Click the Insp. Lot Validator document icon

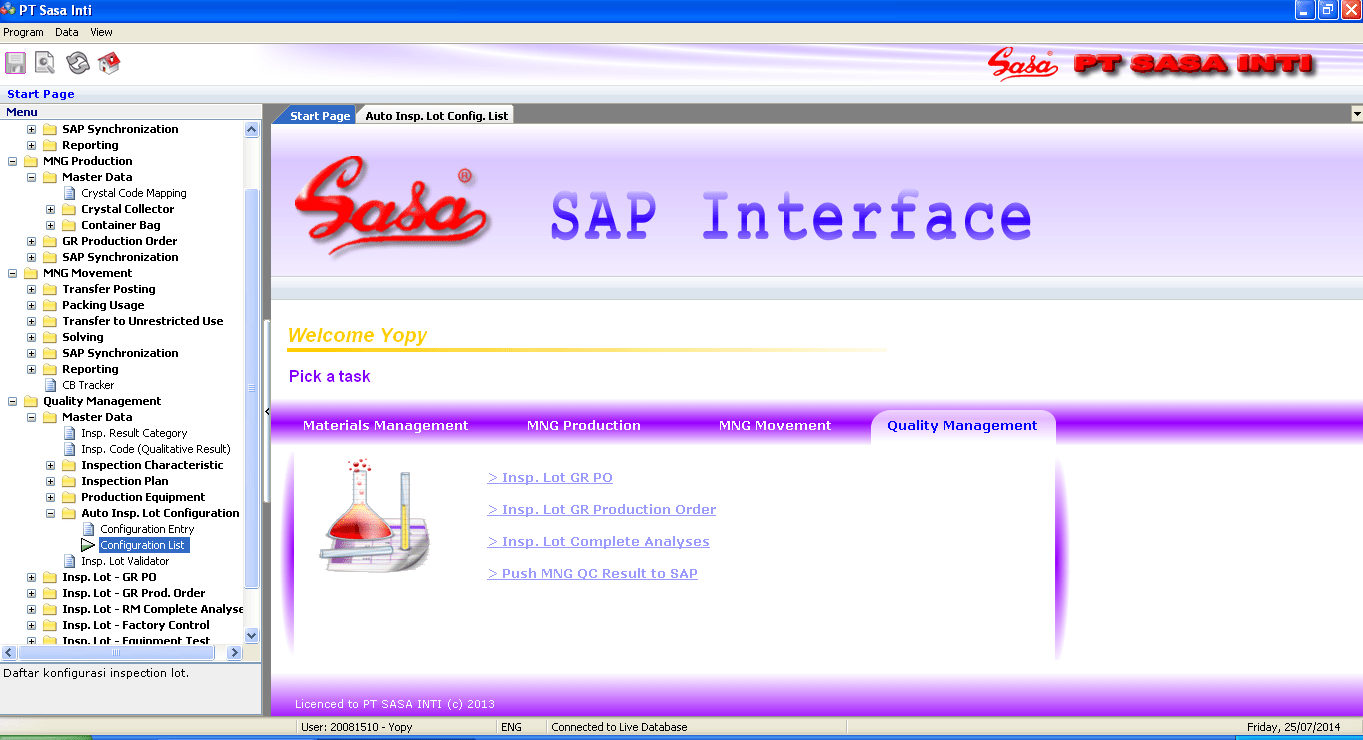[70, 561]
